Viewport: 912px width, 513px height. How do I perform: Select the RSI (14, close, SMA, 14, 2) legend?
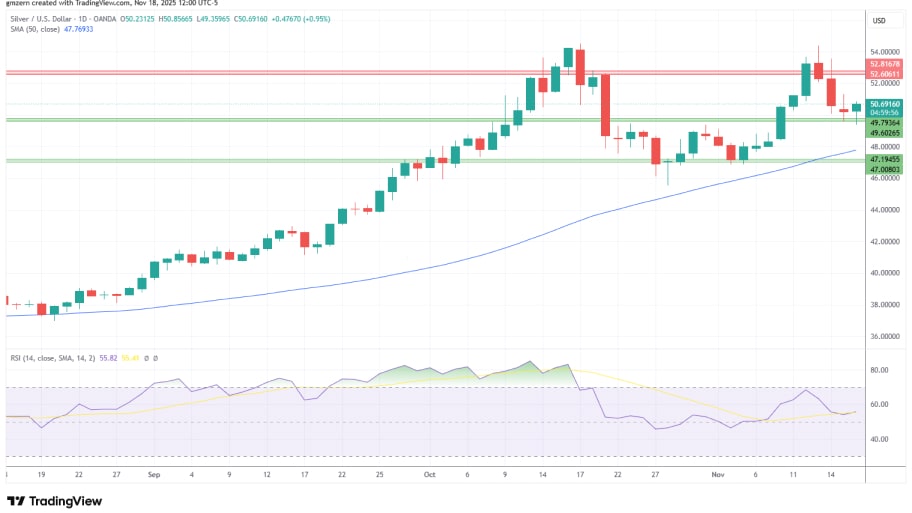[50, 357]
